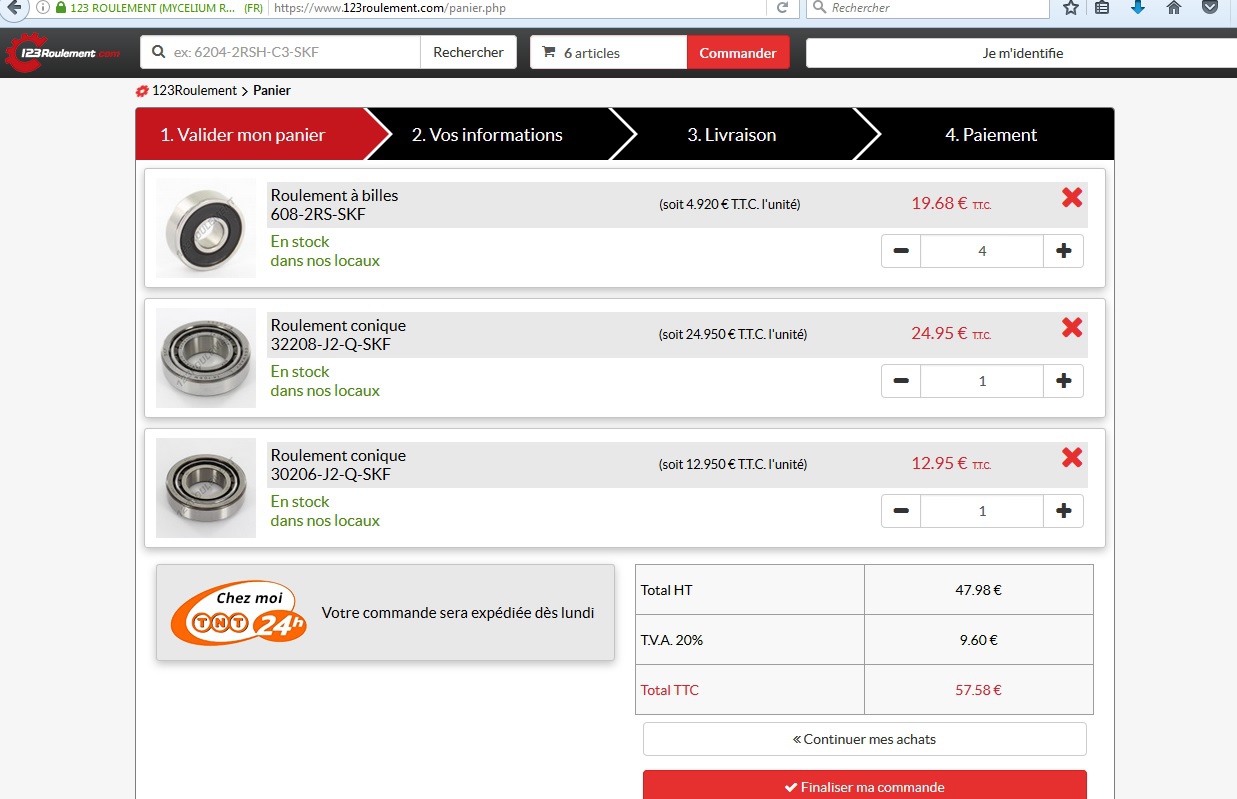This screenshot has height=799, width=1237.
Task: Select step 1. Valider mon panier
Action: (250, 134)
